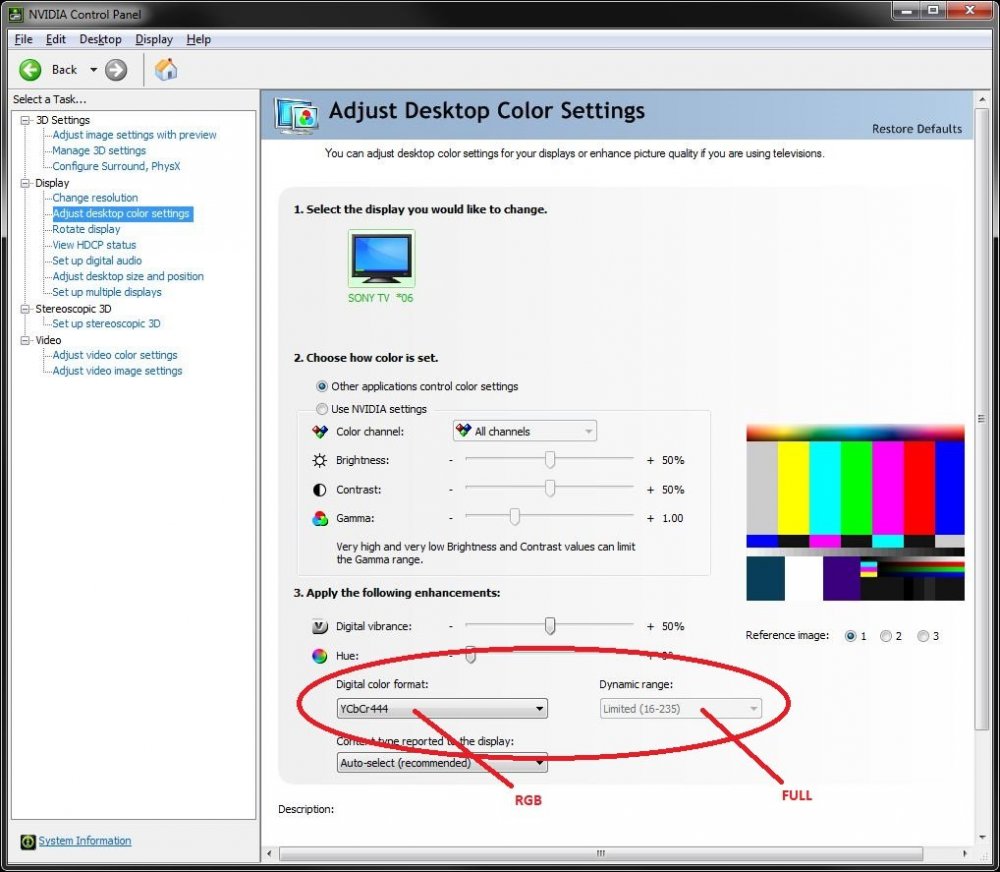The height and width of the screenshot is (872, 1000).
Task: Click the Brightness sun icon
Action: coord(320,461)
